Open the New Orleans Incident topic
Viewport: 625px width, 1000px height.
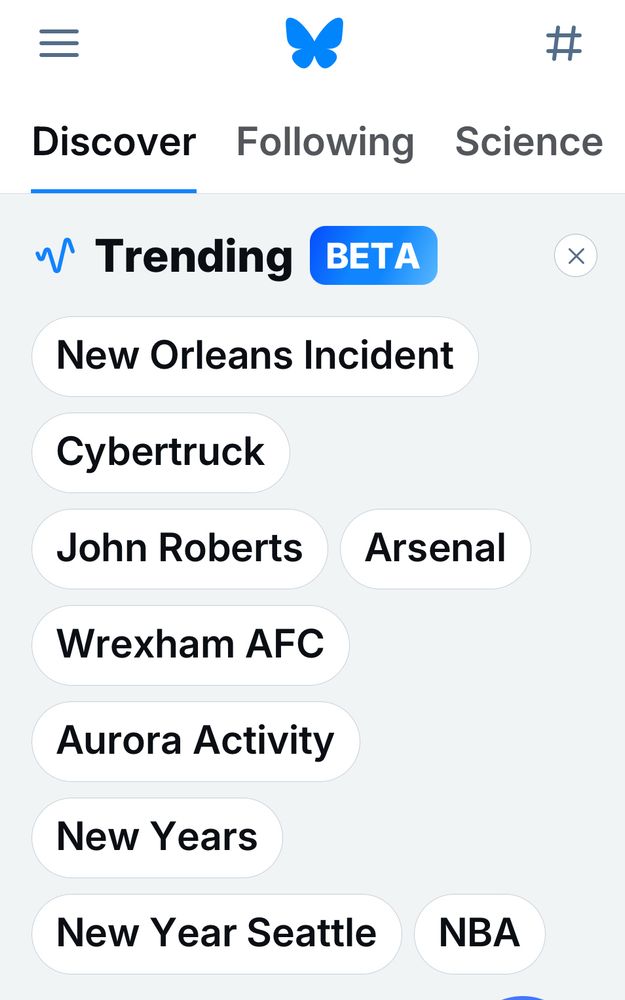[x=255, y=356]
